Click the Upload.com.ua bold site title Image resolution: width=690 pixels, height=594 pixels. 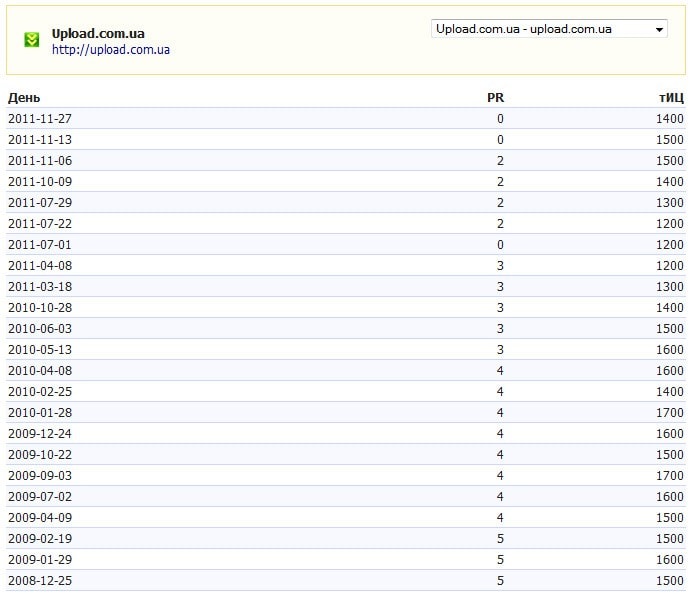coord(98,33)
